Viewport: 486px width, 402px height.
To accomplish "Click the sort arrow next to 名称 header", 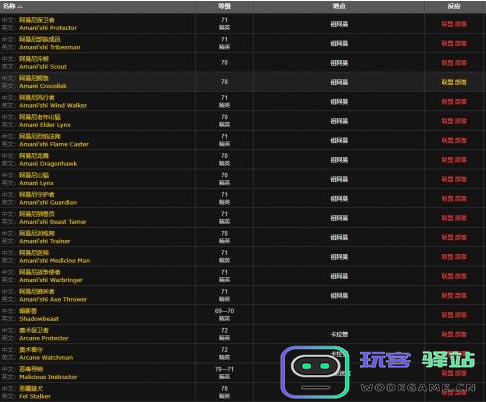I will pyautogui.click(x=20, y=7).
